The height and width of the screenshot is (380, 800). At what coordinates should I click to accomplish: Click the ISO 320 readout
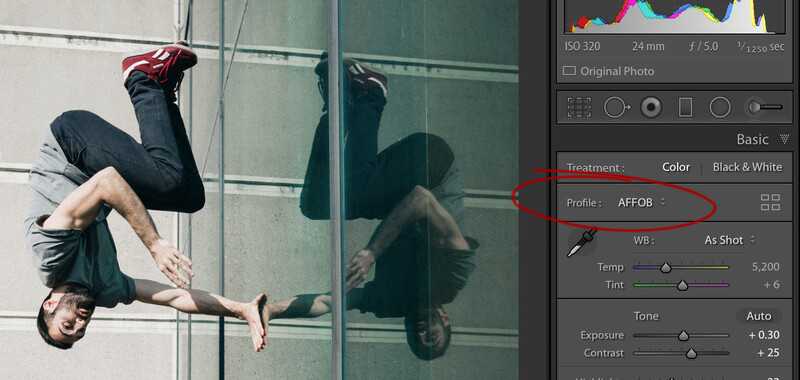pyautogui.click(x=582, y=46)
